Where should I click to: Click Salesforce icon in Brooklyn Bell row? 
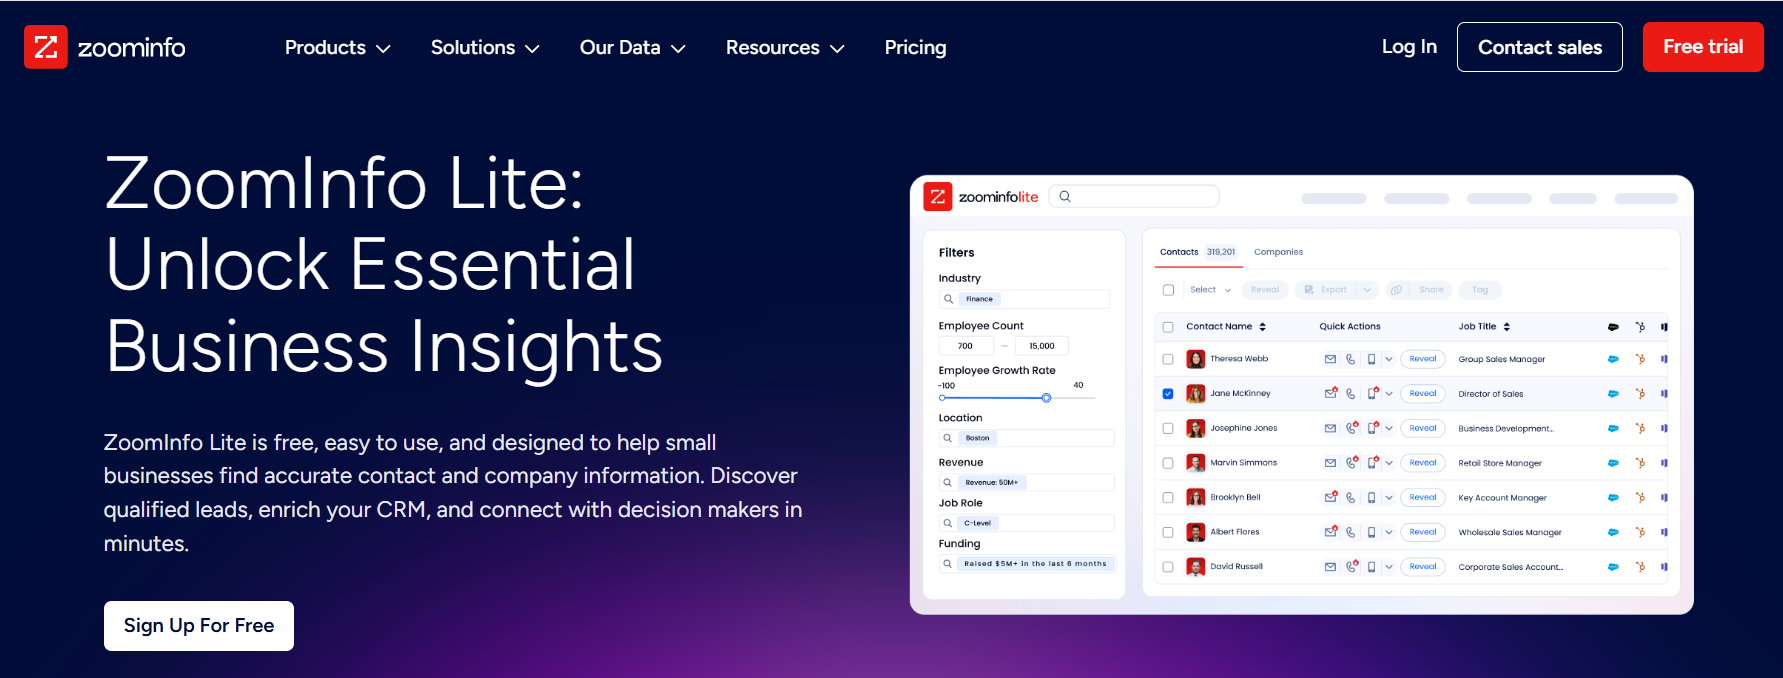click(x=1613, y=497)
